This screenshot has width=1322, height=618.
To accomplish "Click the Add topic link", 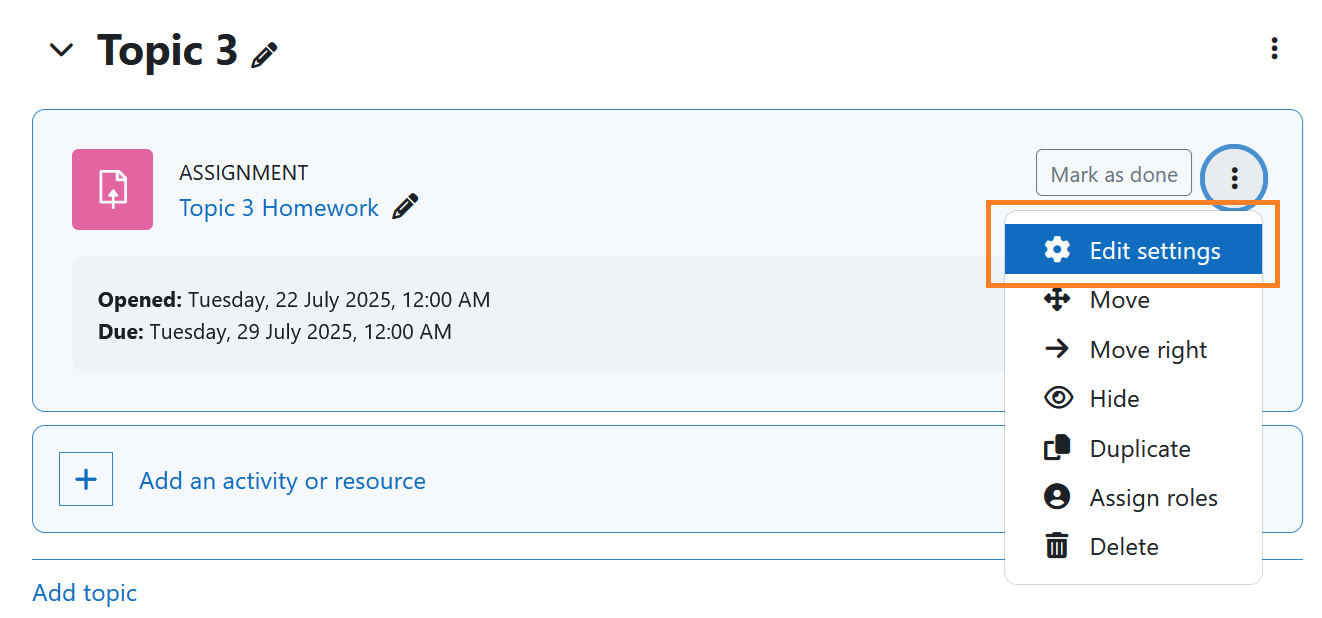I will click(x=84, y=593).
